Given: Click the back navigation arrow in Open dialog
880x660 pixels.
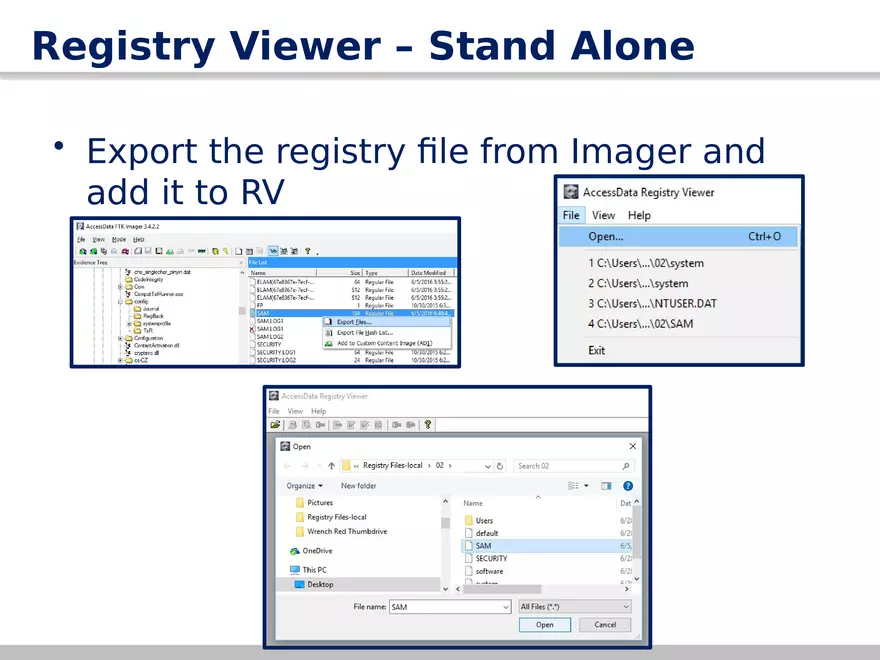Looking at the screenshot, I should pyautogui.click(x=287, y=465).
